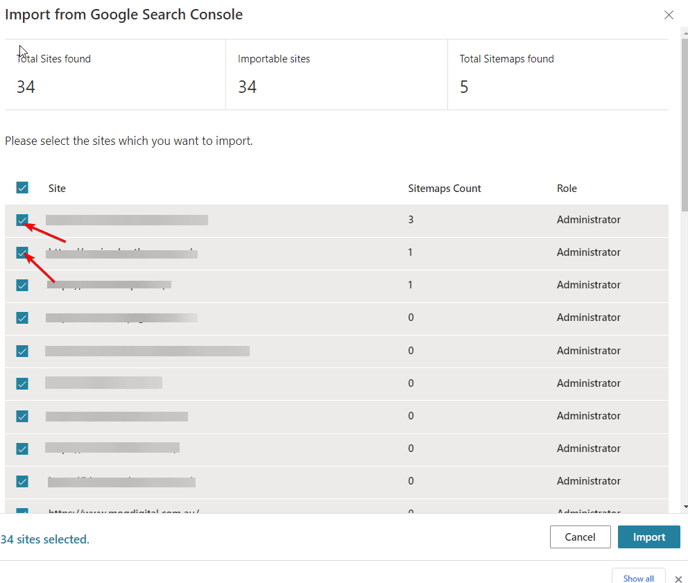The image size is (688, 583).
Task: Click the value 34 under Total Sites found
Action: (25, 87)
